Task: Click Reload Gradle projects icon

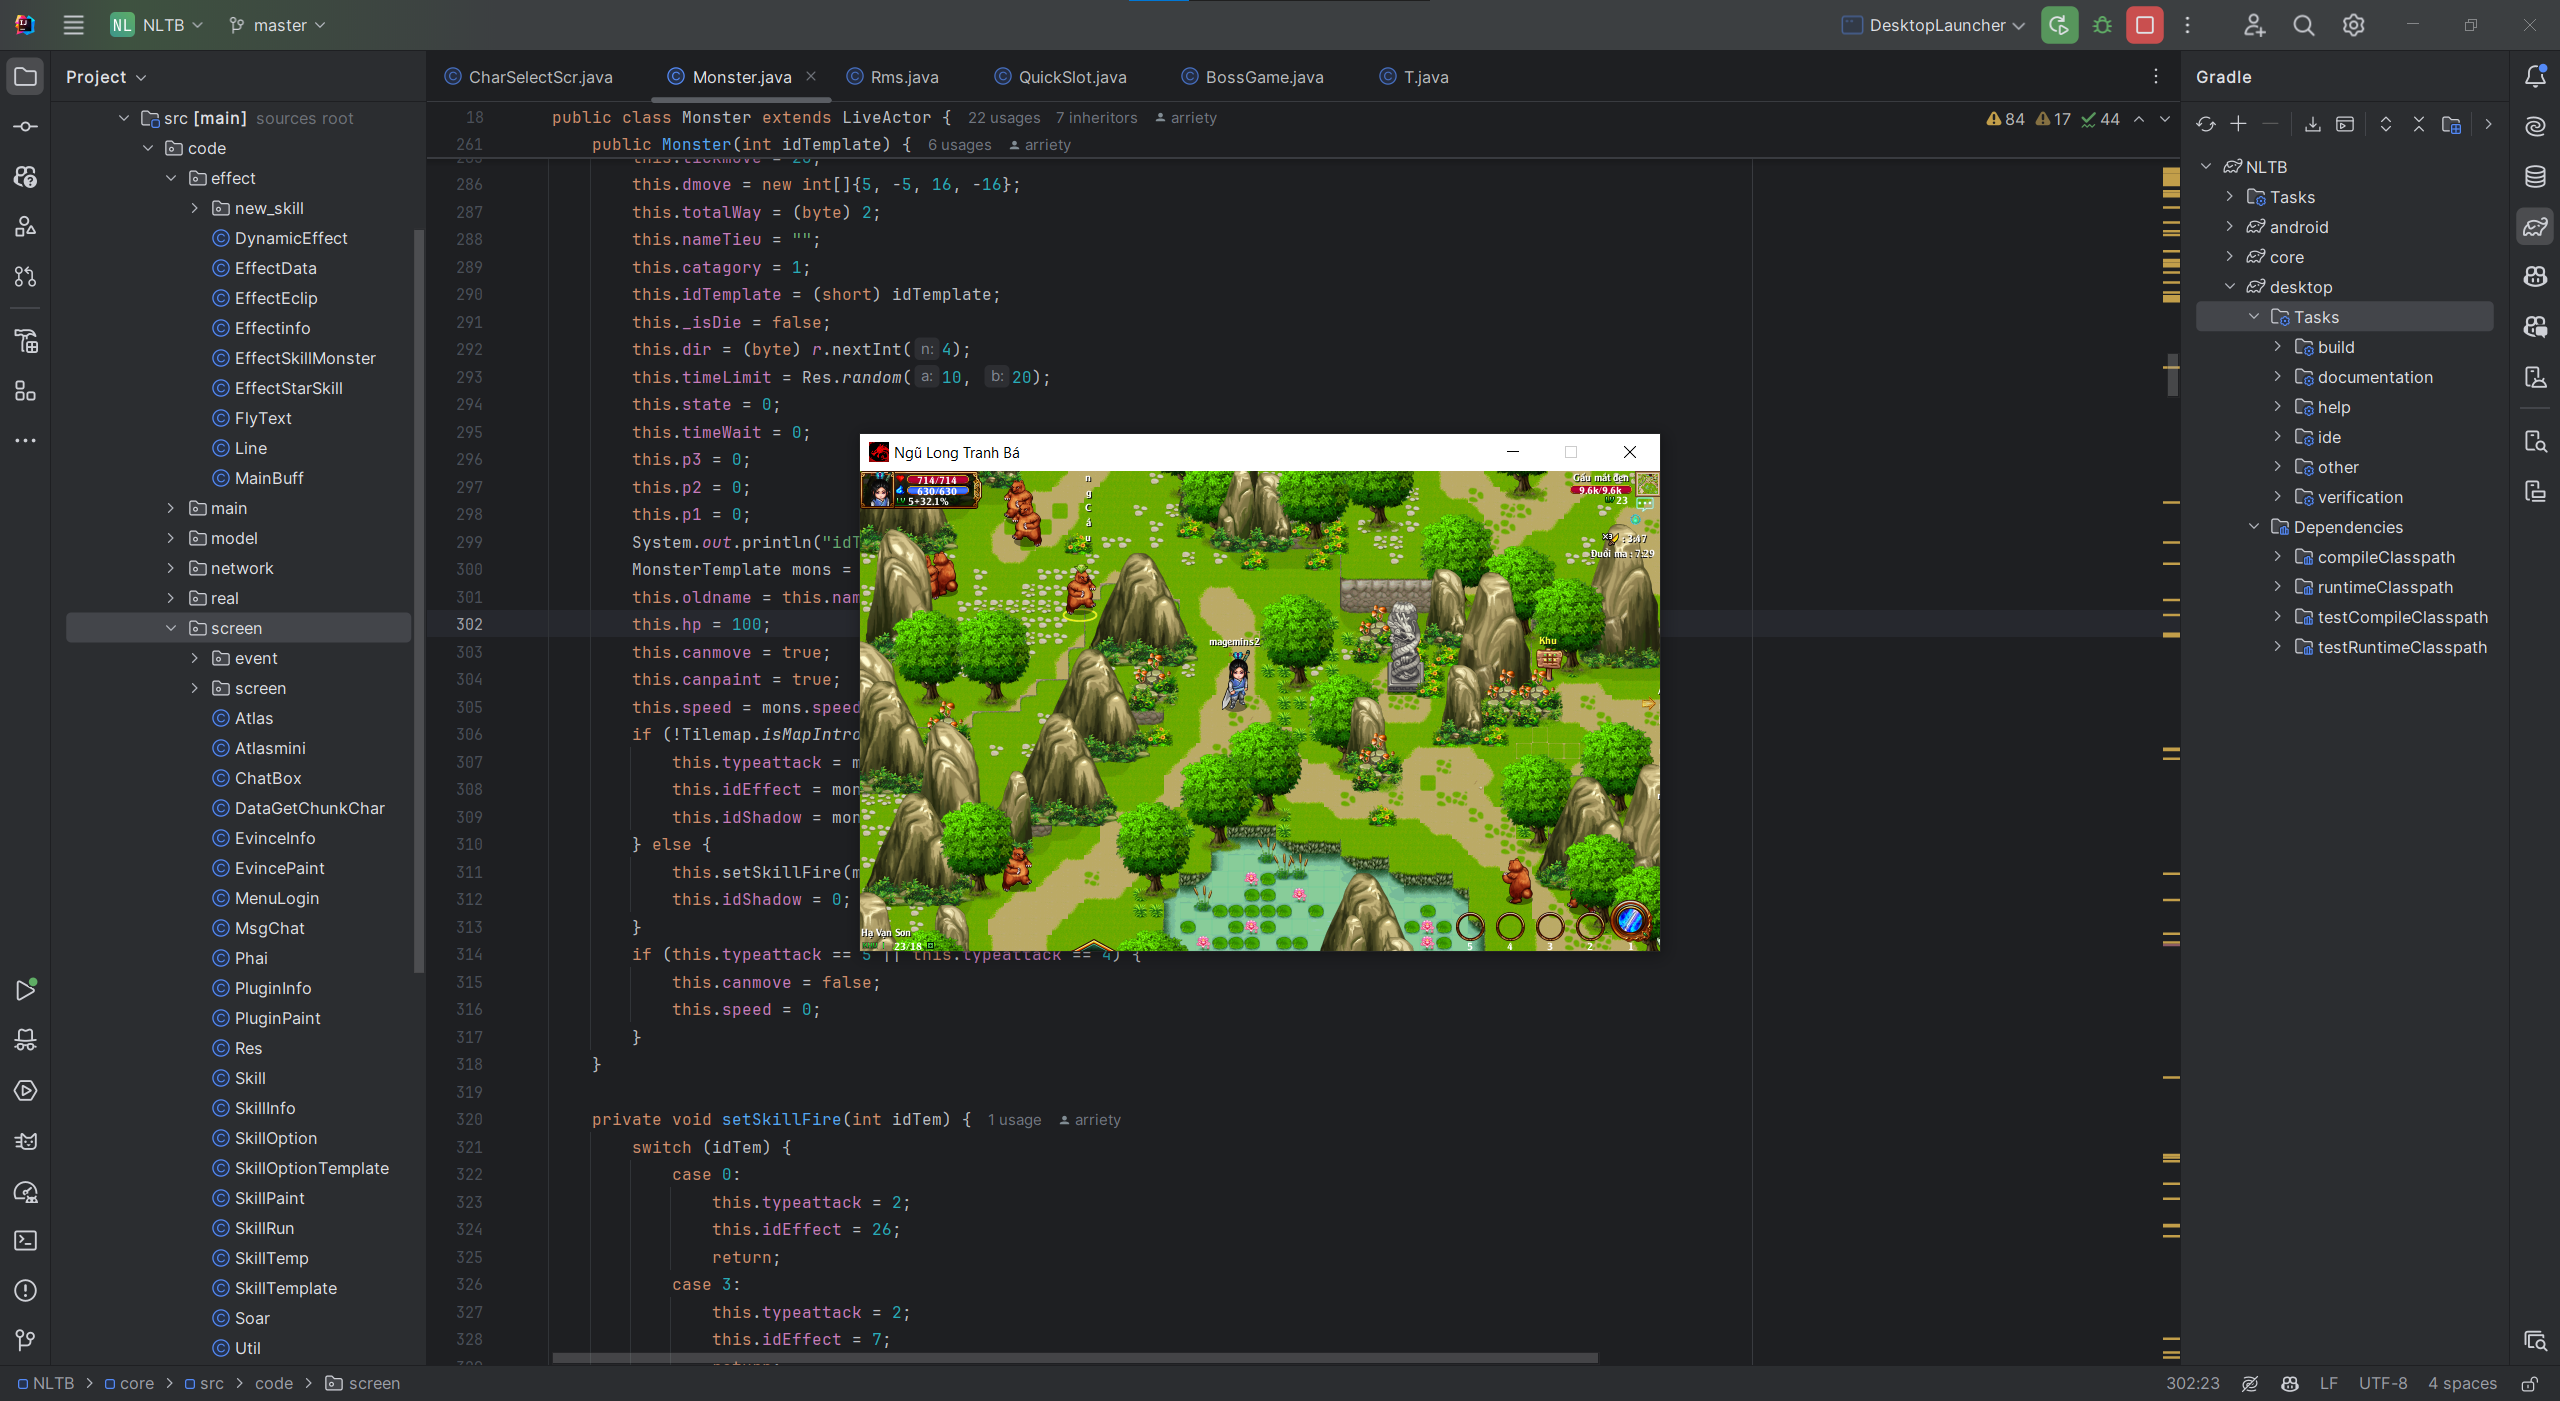Action: pos(2206,124)
